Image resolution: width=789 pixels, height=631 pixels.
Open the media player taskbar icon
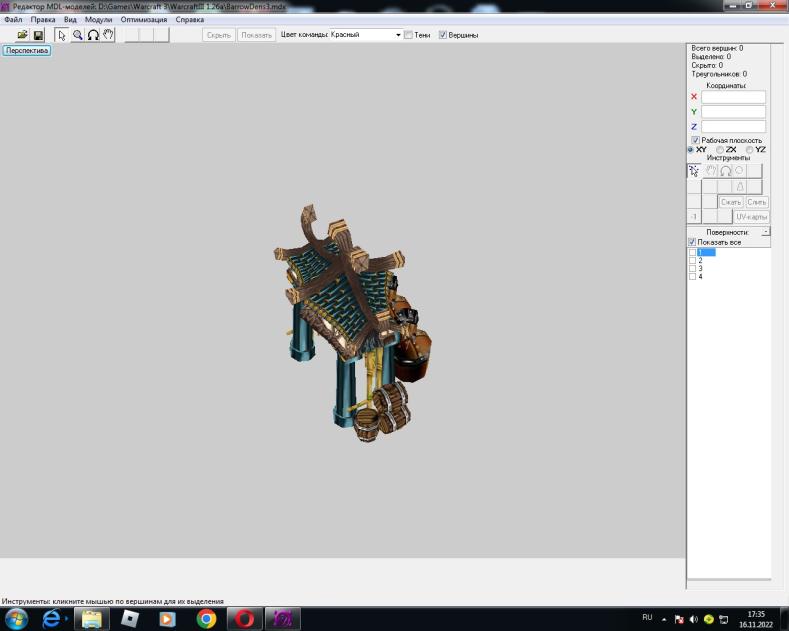168,618
